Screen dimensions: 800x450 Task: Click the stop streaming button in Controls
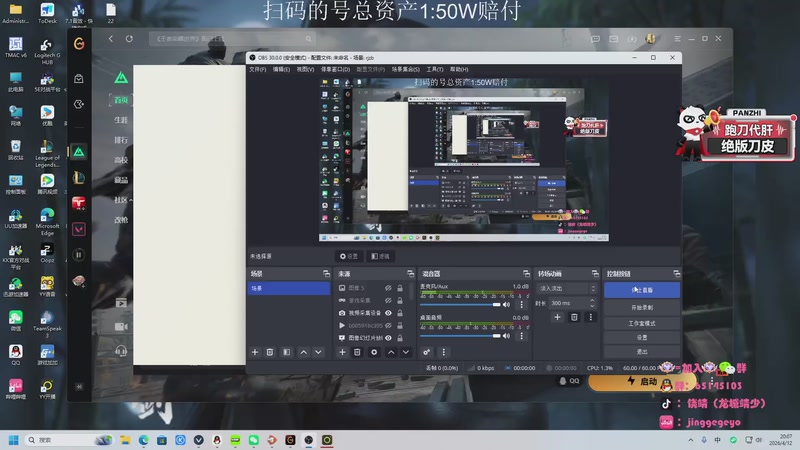tap(642, 290)
